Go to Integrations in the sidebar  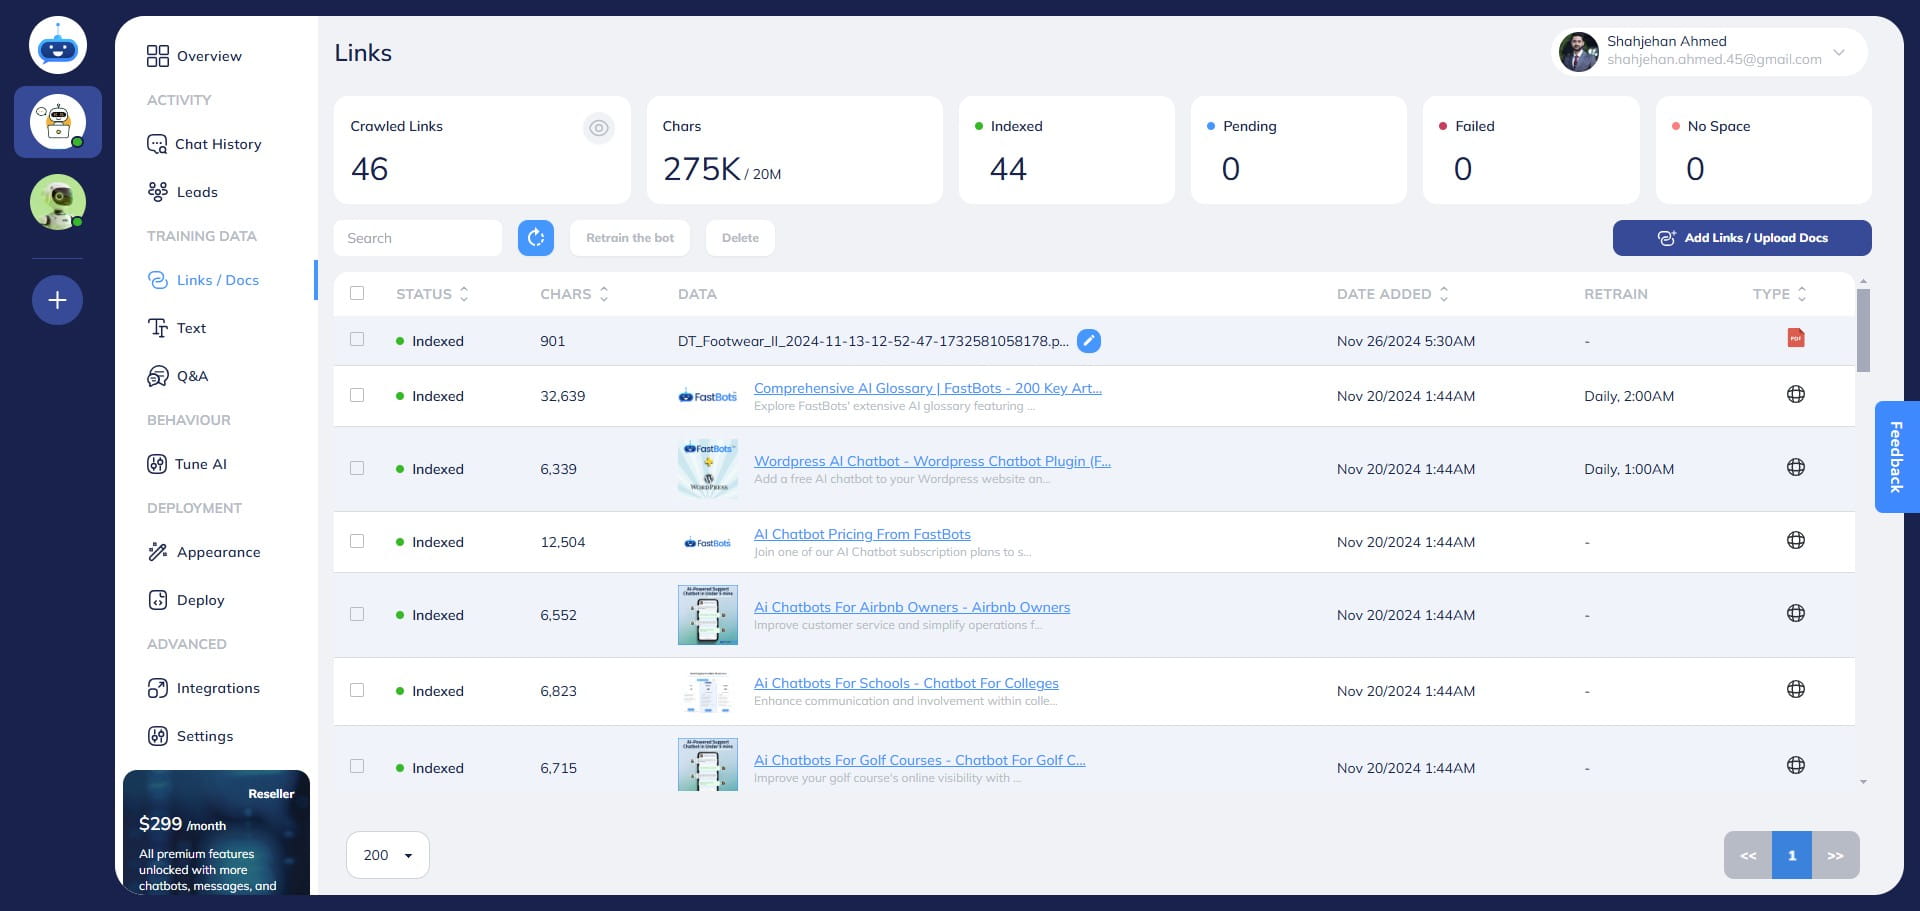pyautogui.click(x=217, y=688)
